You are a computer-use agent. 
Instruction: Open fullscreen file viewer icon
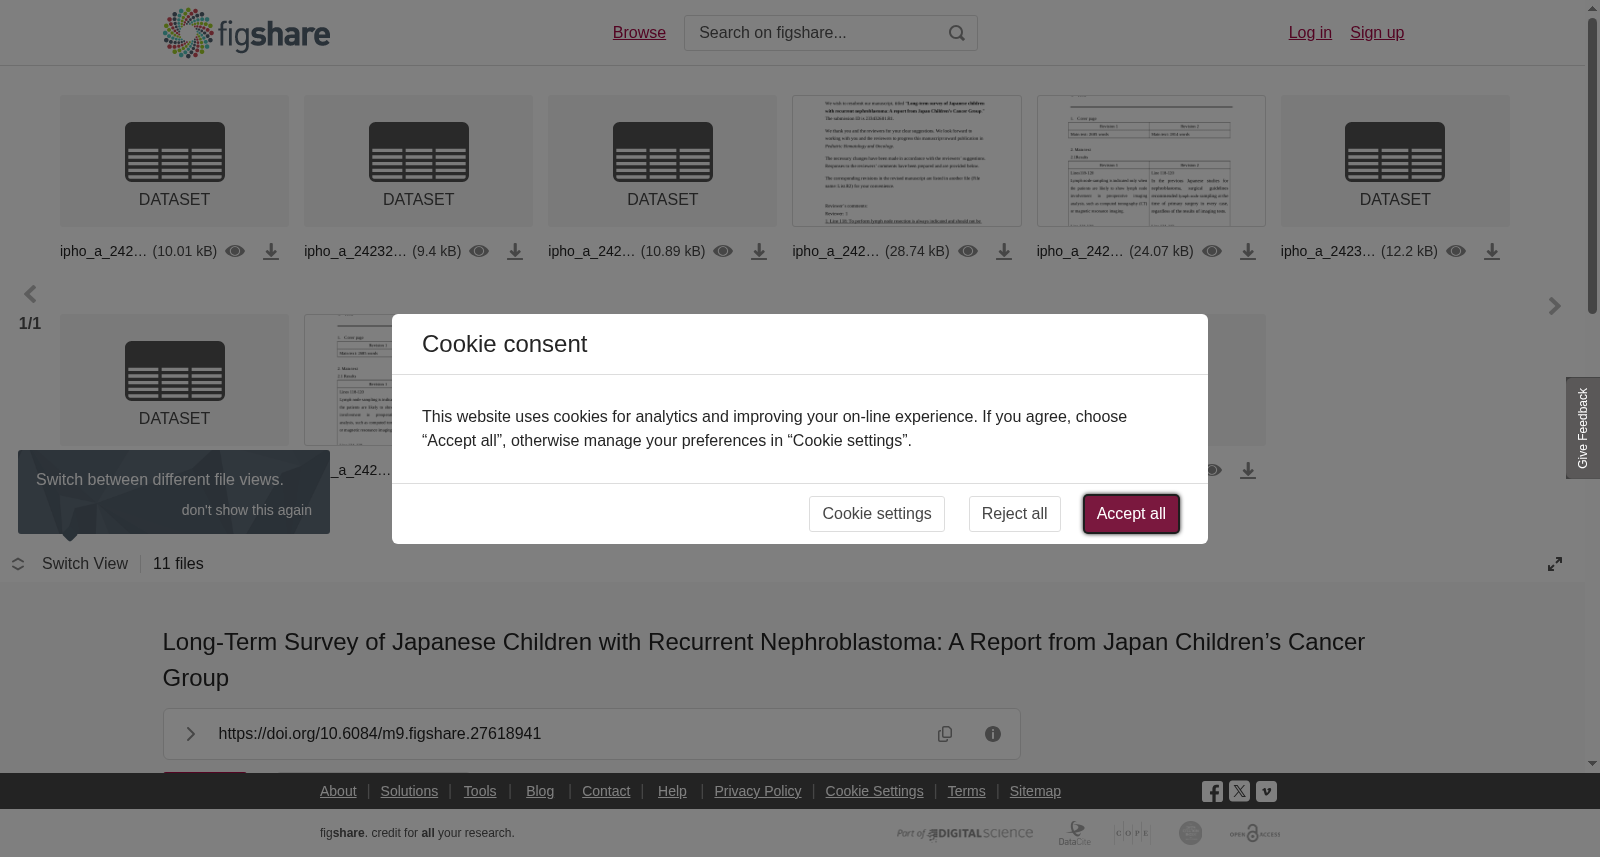(1555, 564)
